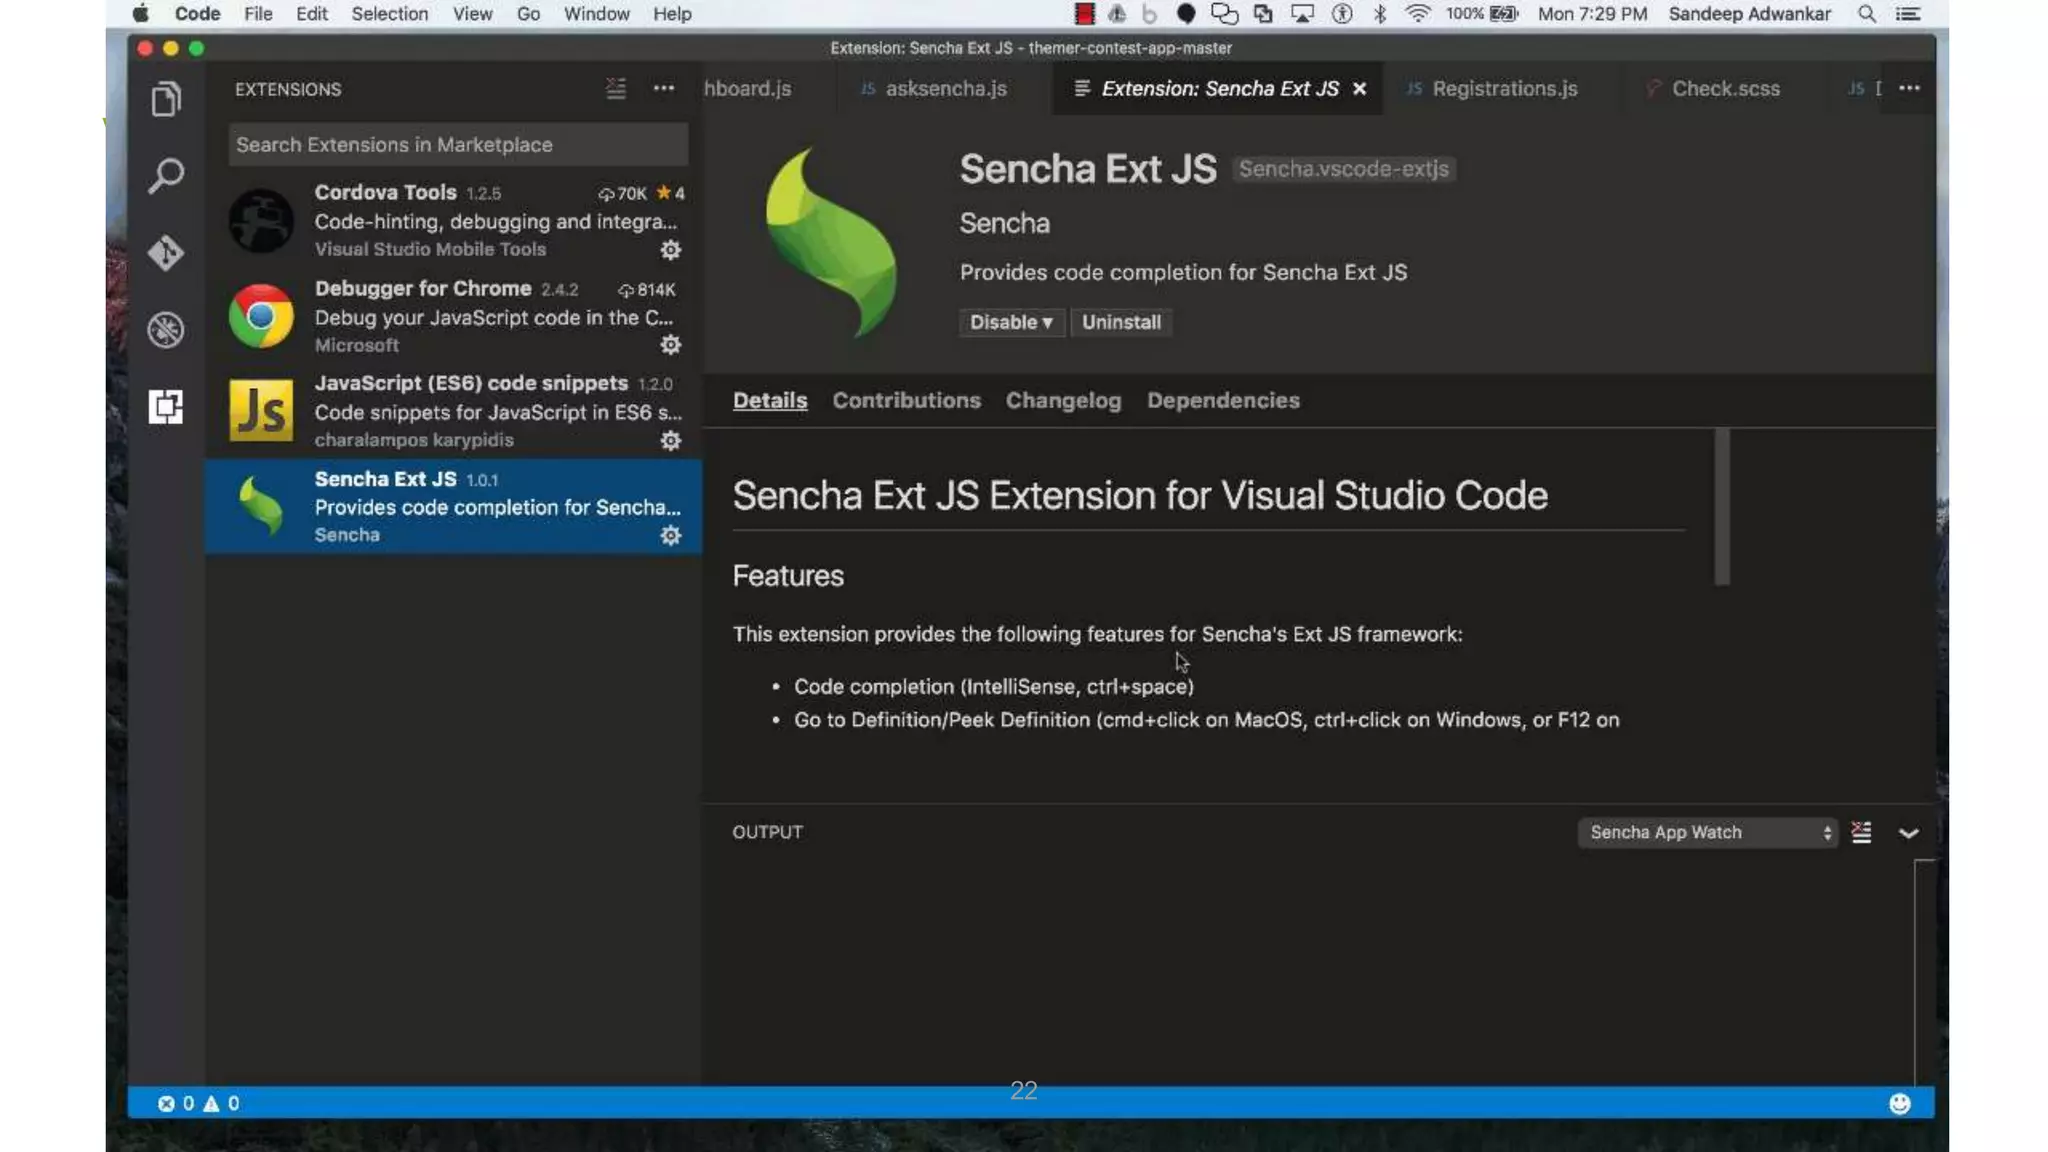This screenshot has height=1152, width=2048.
Task: Clear the Output panel
Action: click(1861, 832)
